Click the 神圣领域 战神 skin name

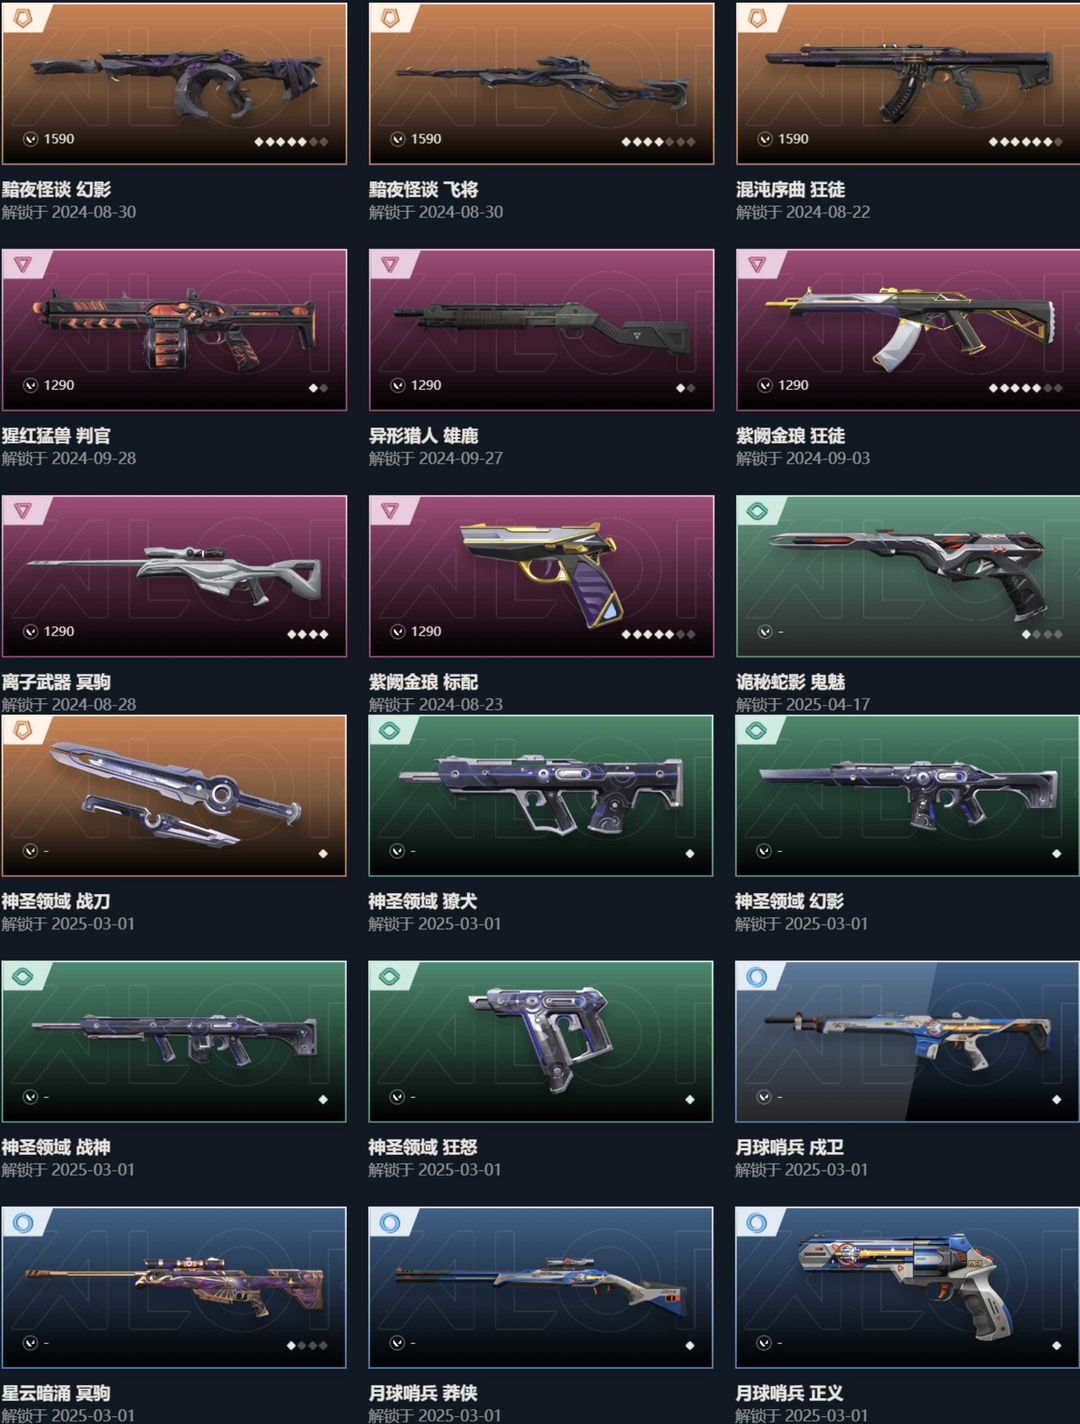56,1147
